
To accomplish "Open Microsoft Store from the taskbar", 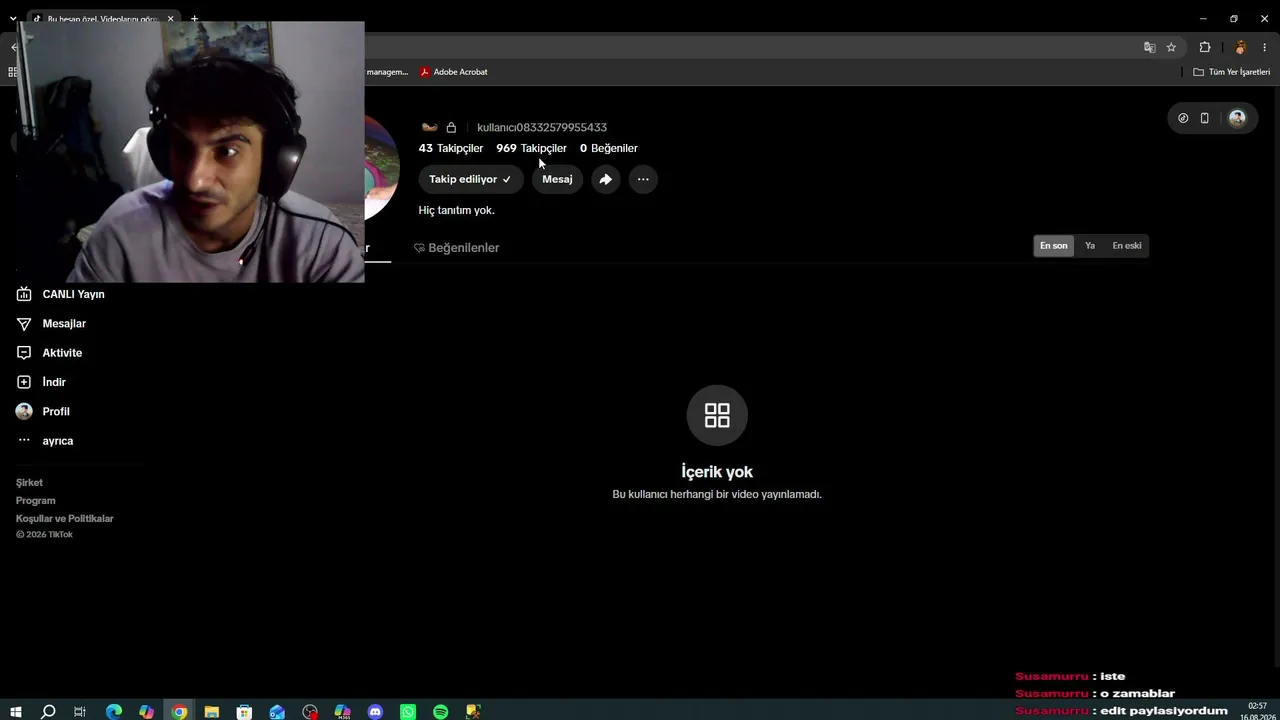I will tap(245, 712).
